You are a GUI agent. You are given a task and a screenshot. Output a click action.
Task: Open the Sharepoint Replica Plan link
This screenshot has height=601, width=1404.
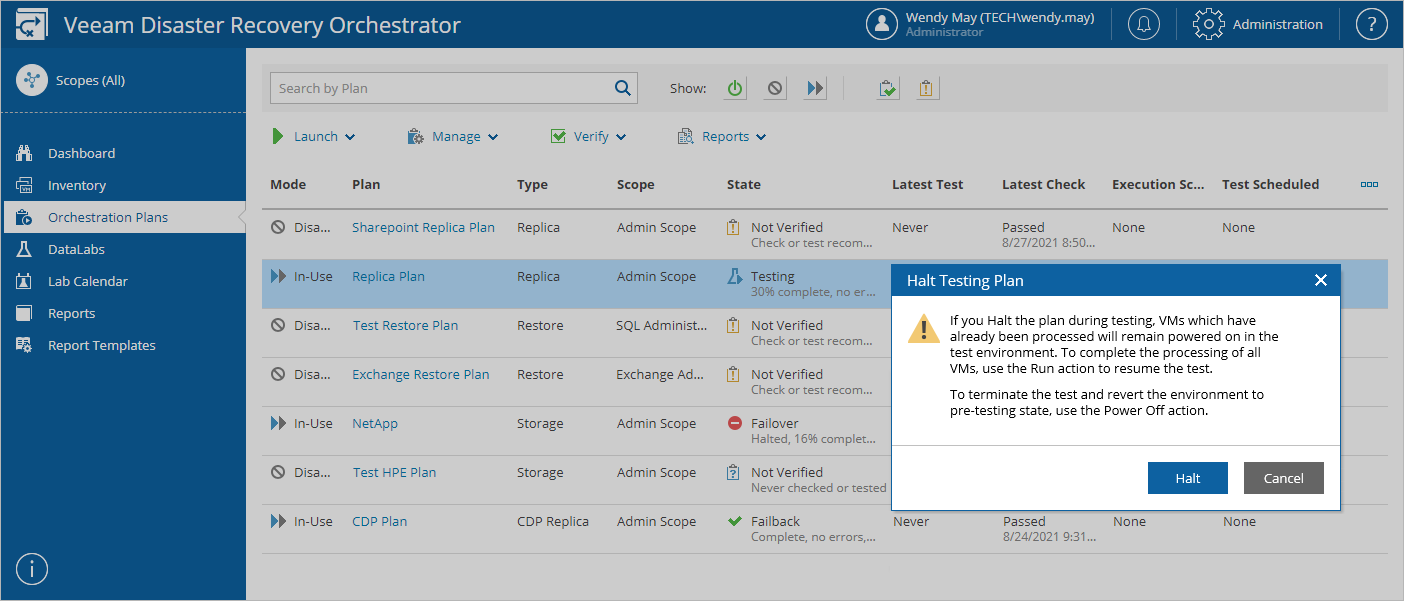coord(423,227)
